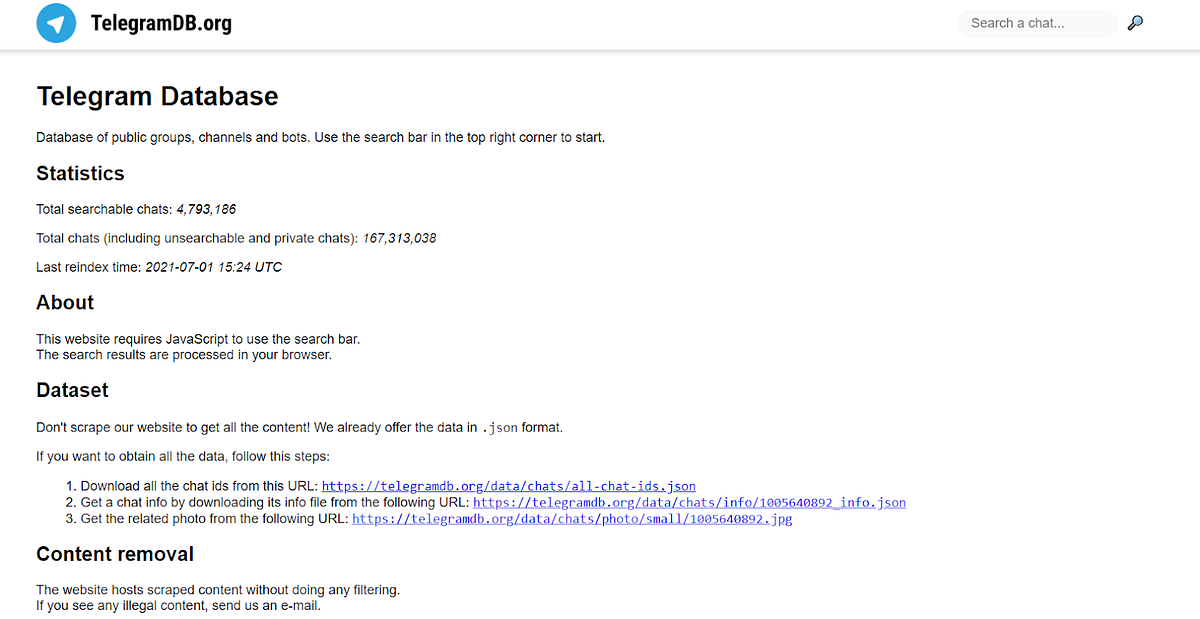Open the TelegramDB.org site title

click(x=161, y=23)
